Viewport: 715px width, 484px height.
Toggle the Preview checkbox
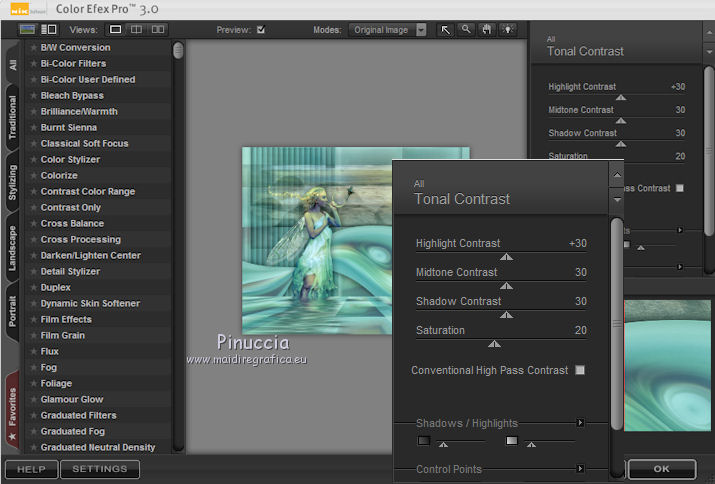click(261, 30)
